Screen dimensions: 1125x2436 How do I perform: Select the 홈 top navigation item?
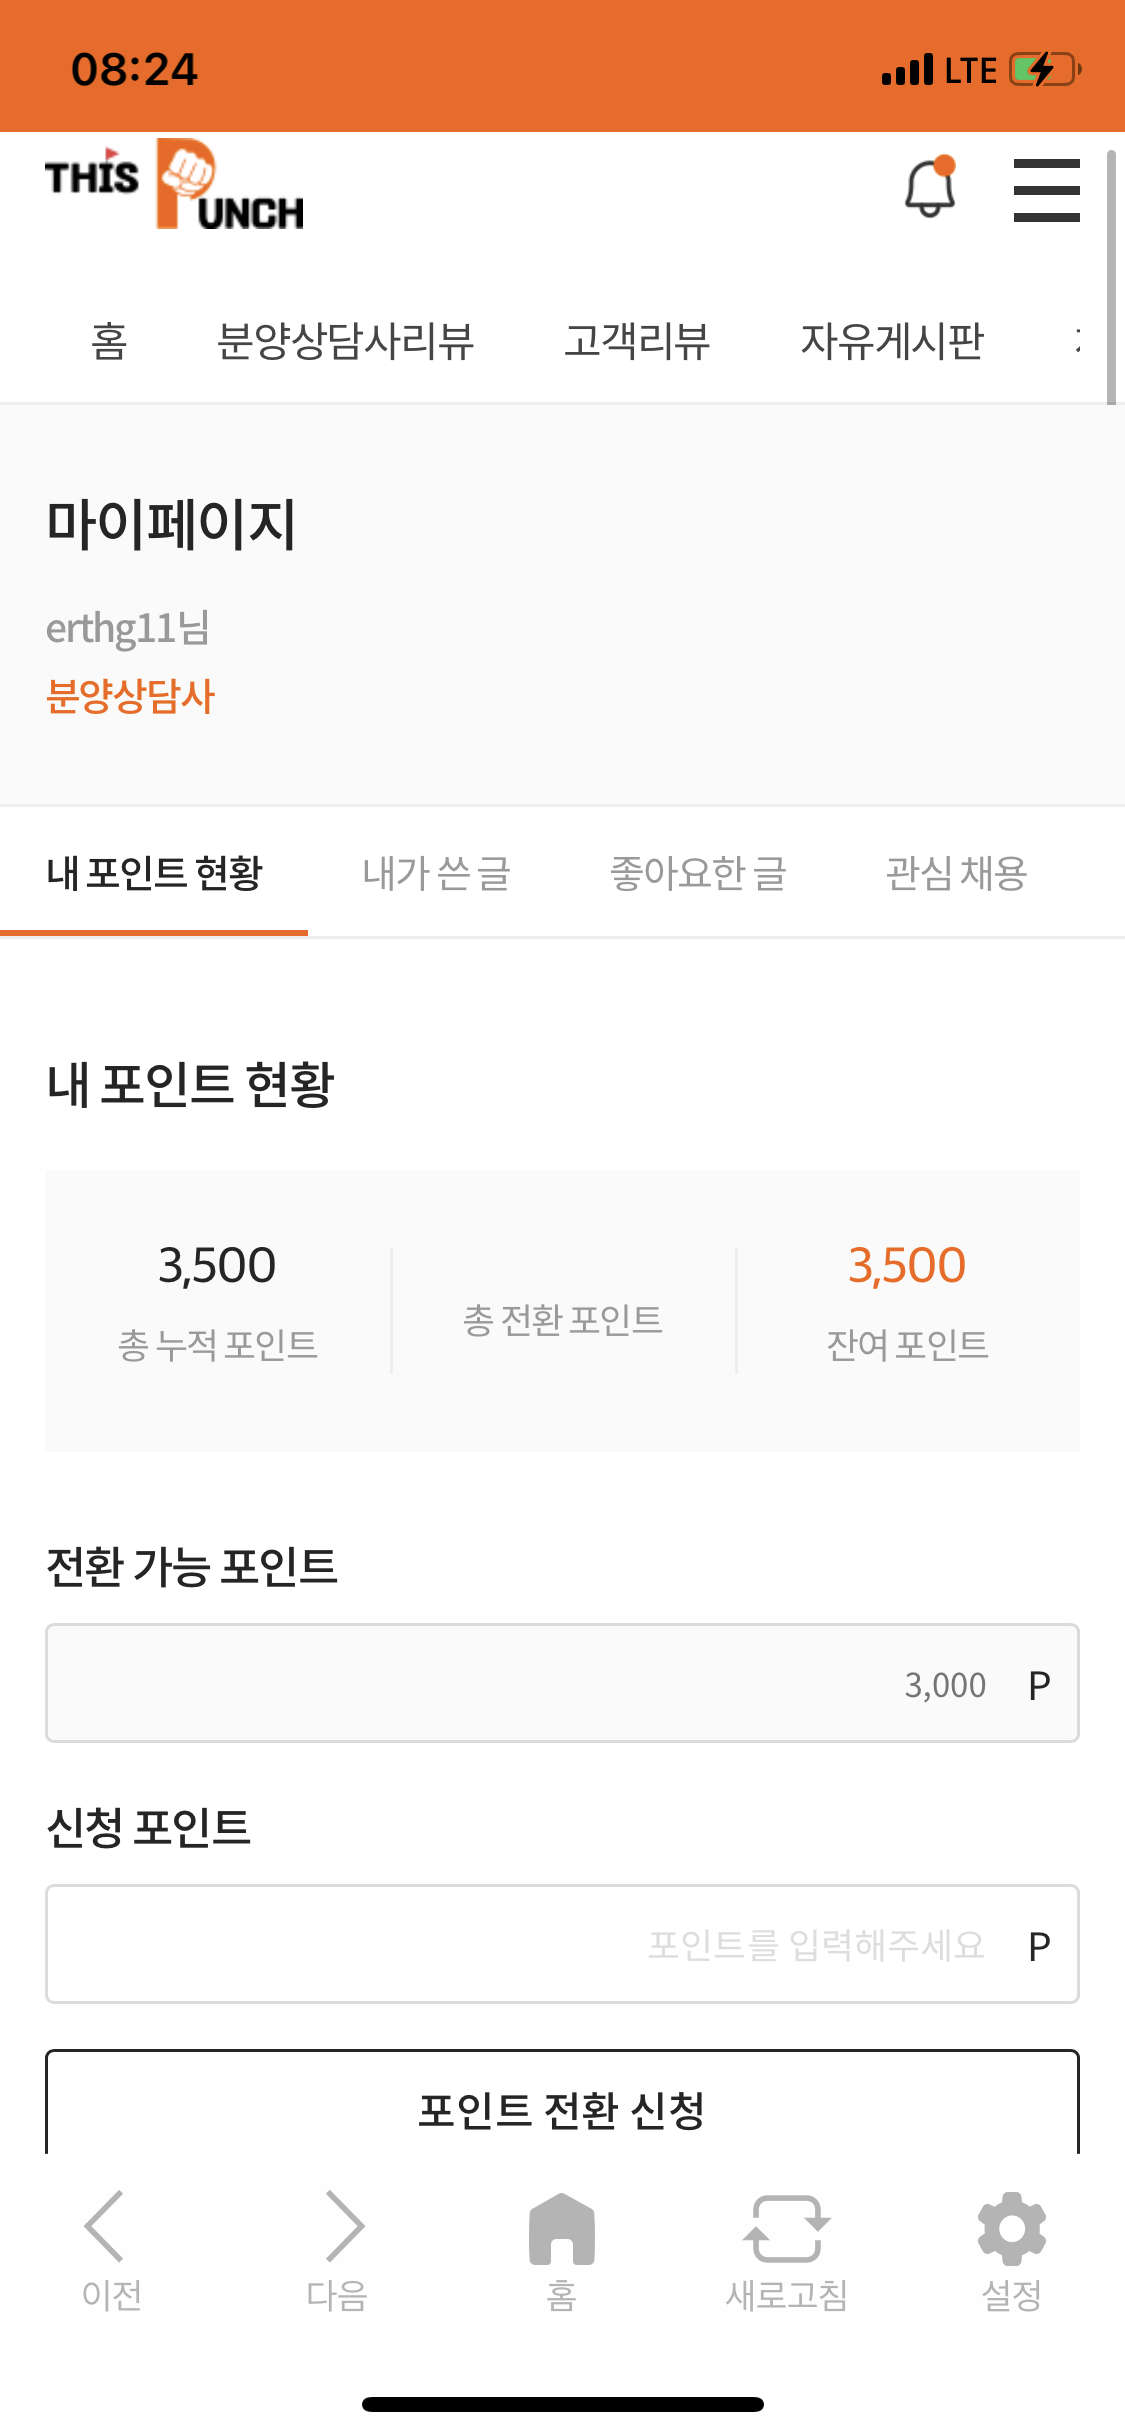[x=109, y=342]
